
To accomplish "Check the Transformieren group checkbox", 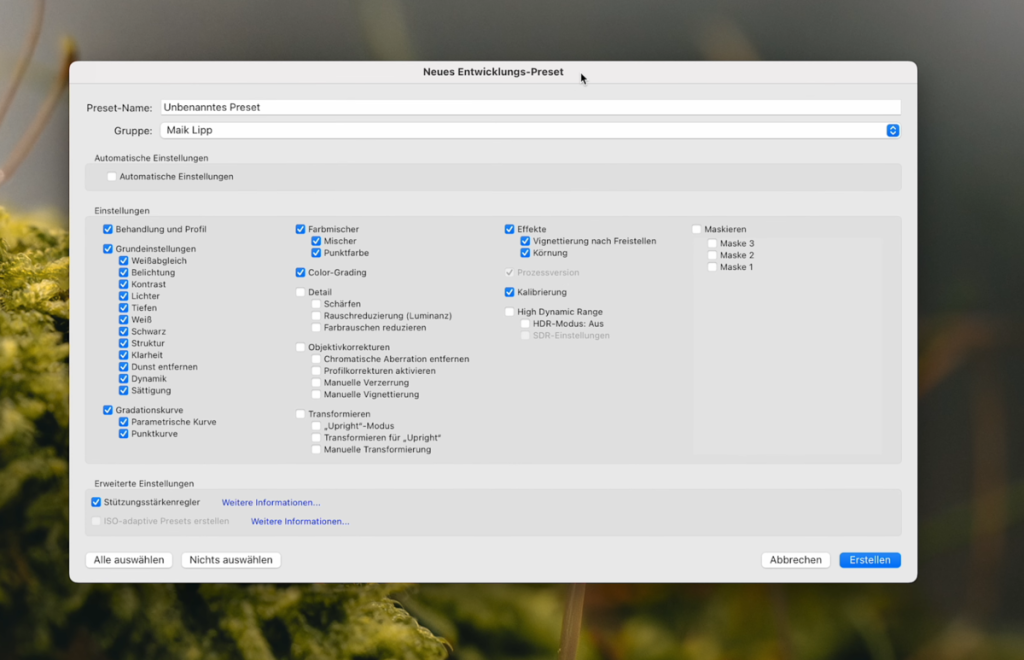I will (x=300, y=414).
